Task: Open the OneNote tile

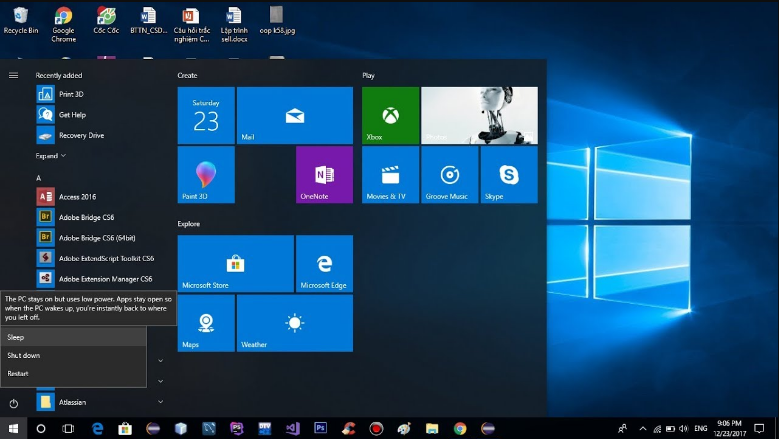Action: 324,175
